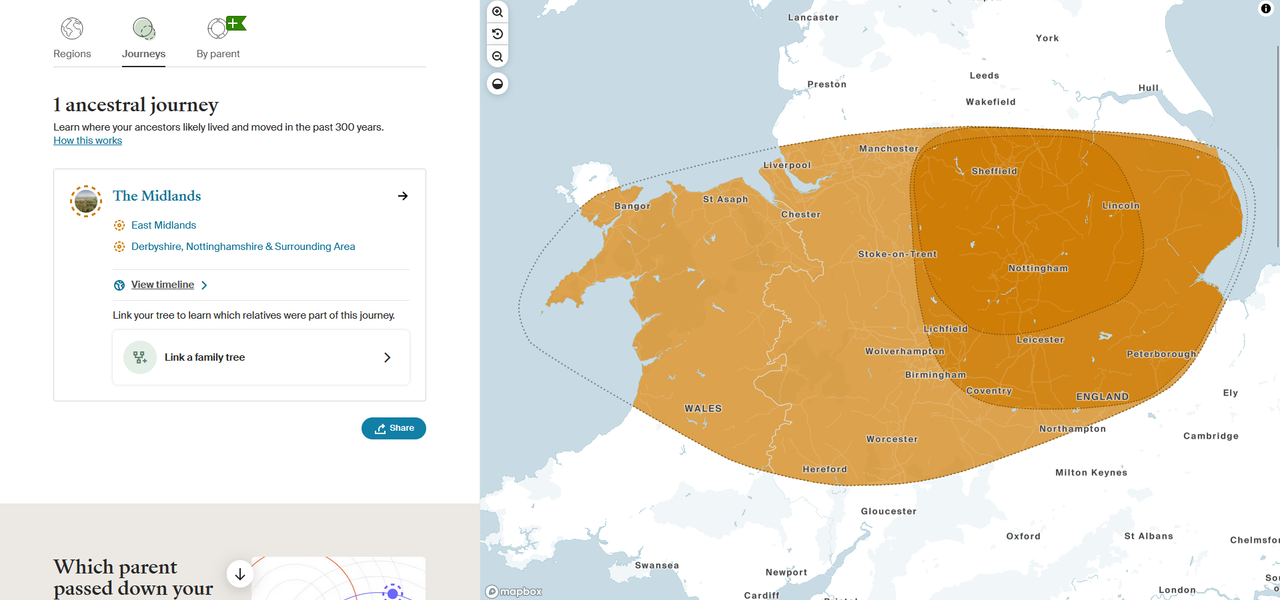
Task: Click Nottingham label on map
Action: point(1038,268)
